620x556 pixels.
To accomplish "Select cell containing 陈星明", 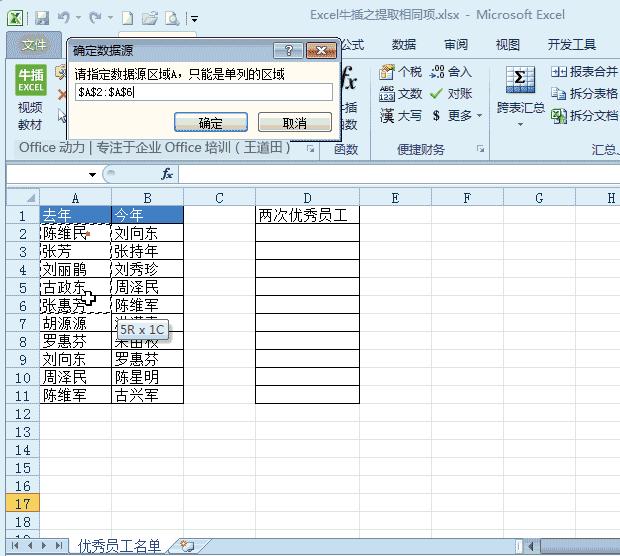I will coord(147,377).
